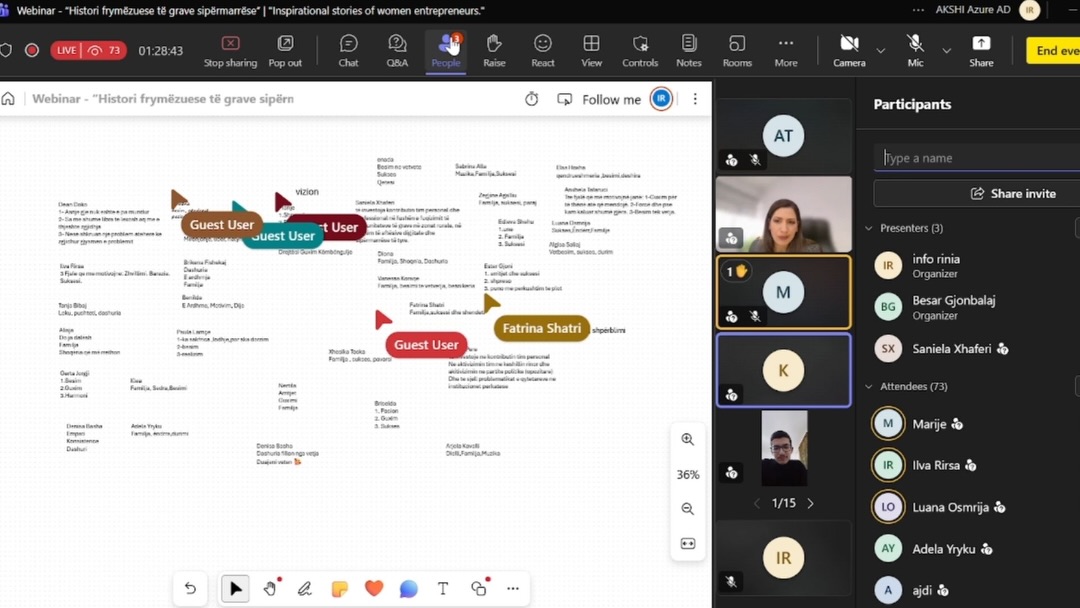Add a sticky note on the whiteboard

338,589
